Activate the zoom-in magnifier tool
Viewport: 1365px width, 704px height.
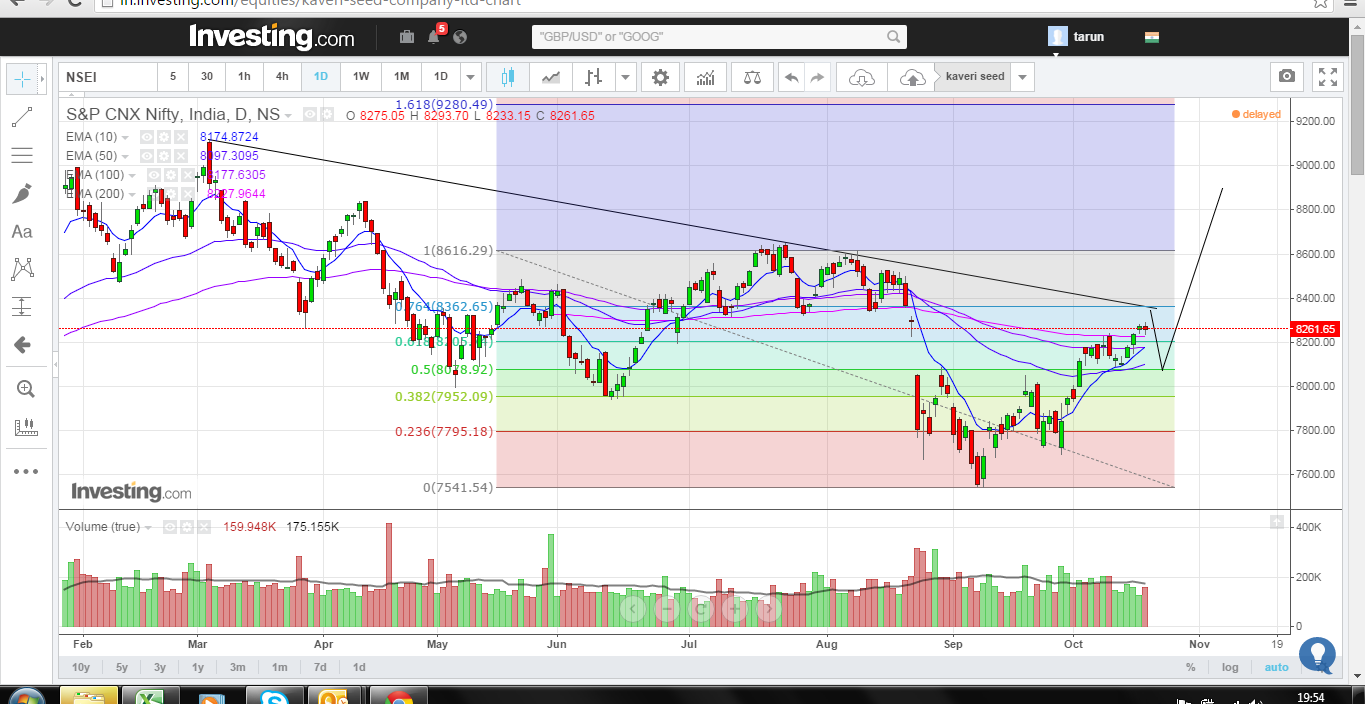pyautogui.click(x=26, y=389)
